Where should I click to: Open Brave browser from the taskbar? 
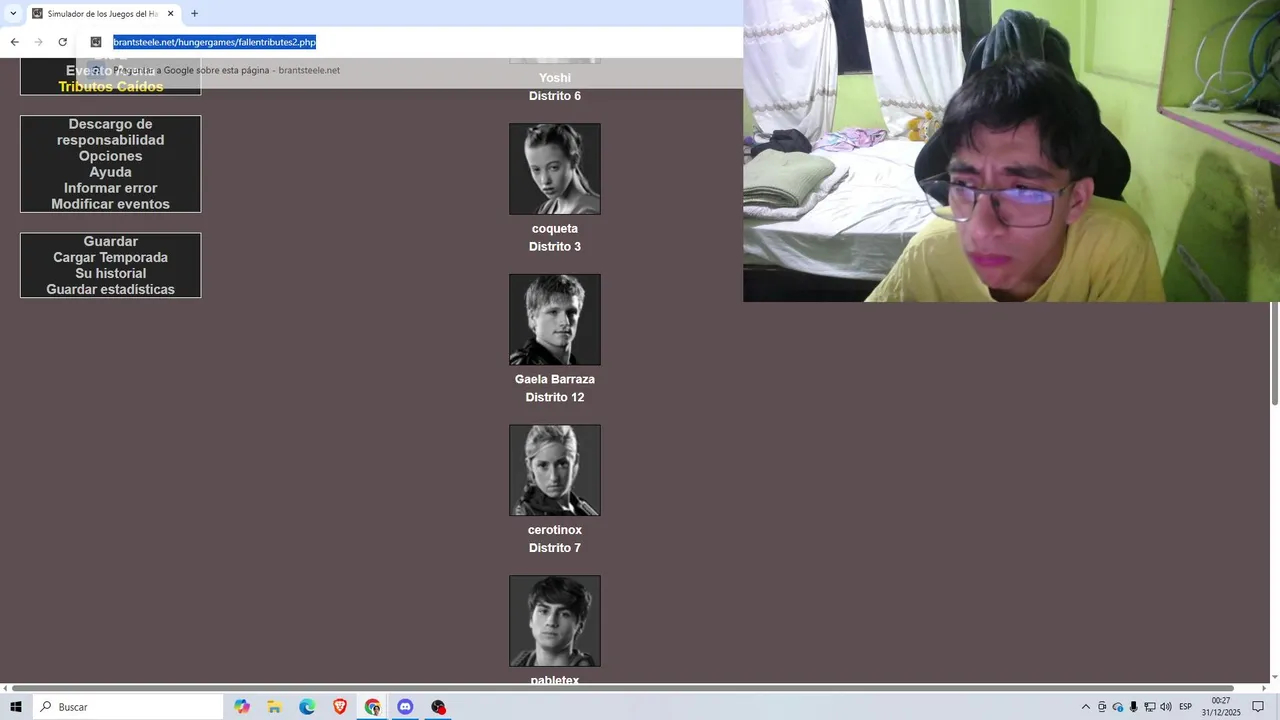340,707
